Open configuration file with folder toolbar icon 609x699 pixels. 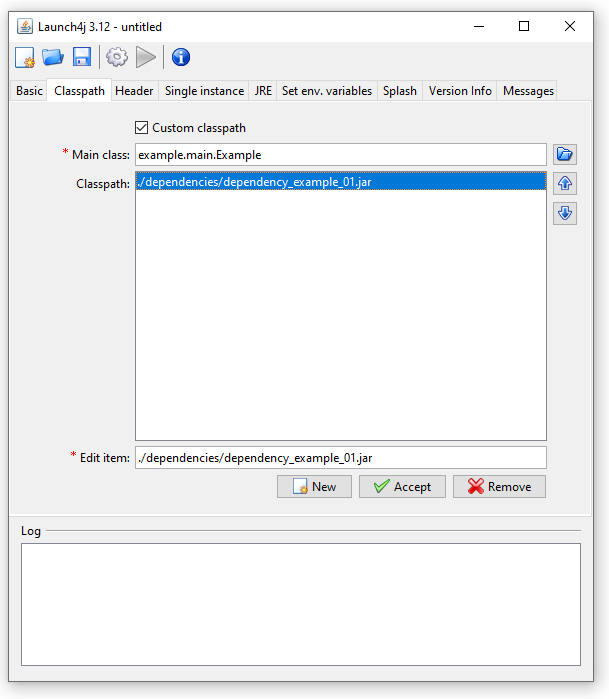click(x=53, y=58)
